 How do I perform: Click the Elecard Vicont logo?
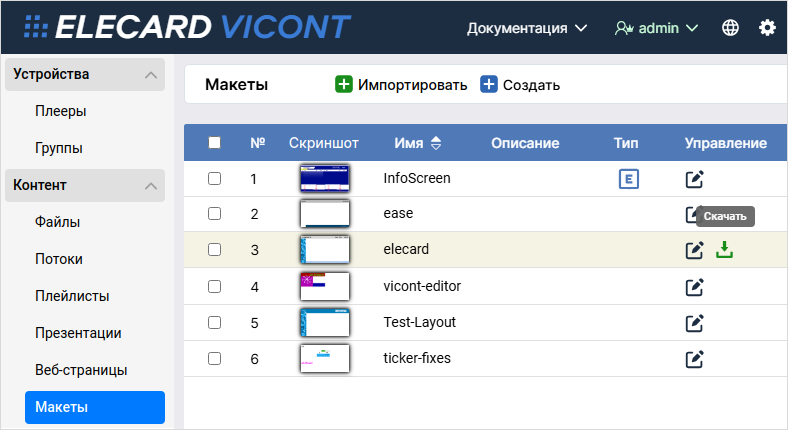(x=187, y=27)
